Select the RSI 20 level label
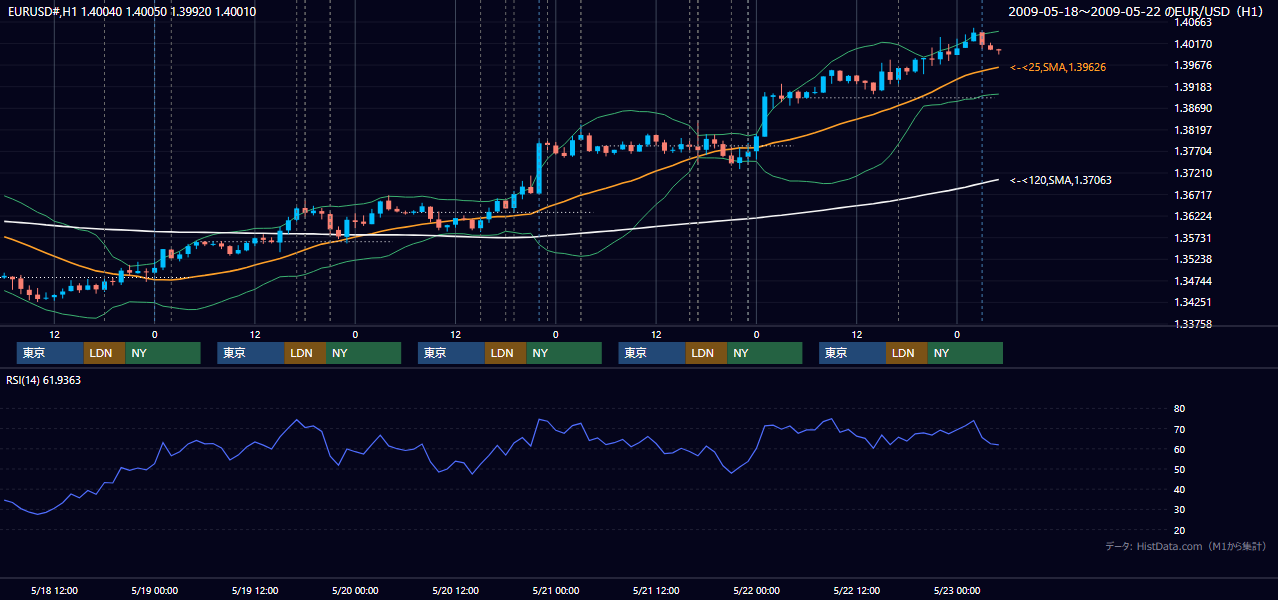The image size is (1278, 600). (x=1179, y=530)
